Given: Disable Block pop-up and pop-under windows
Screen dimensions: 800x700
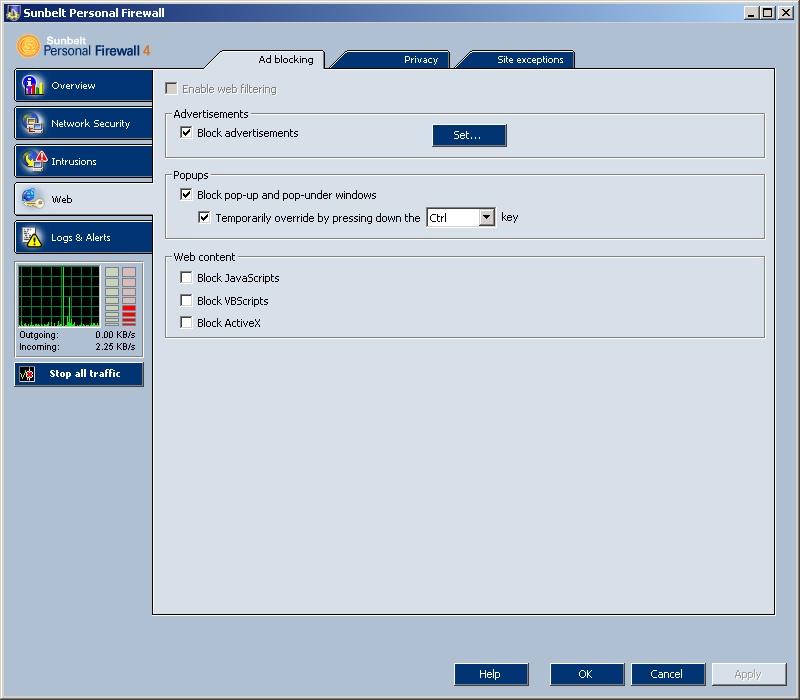Looking at the screenshot, I should click(186, 195).
